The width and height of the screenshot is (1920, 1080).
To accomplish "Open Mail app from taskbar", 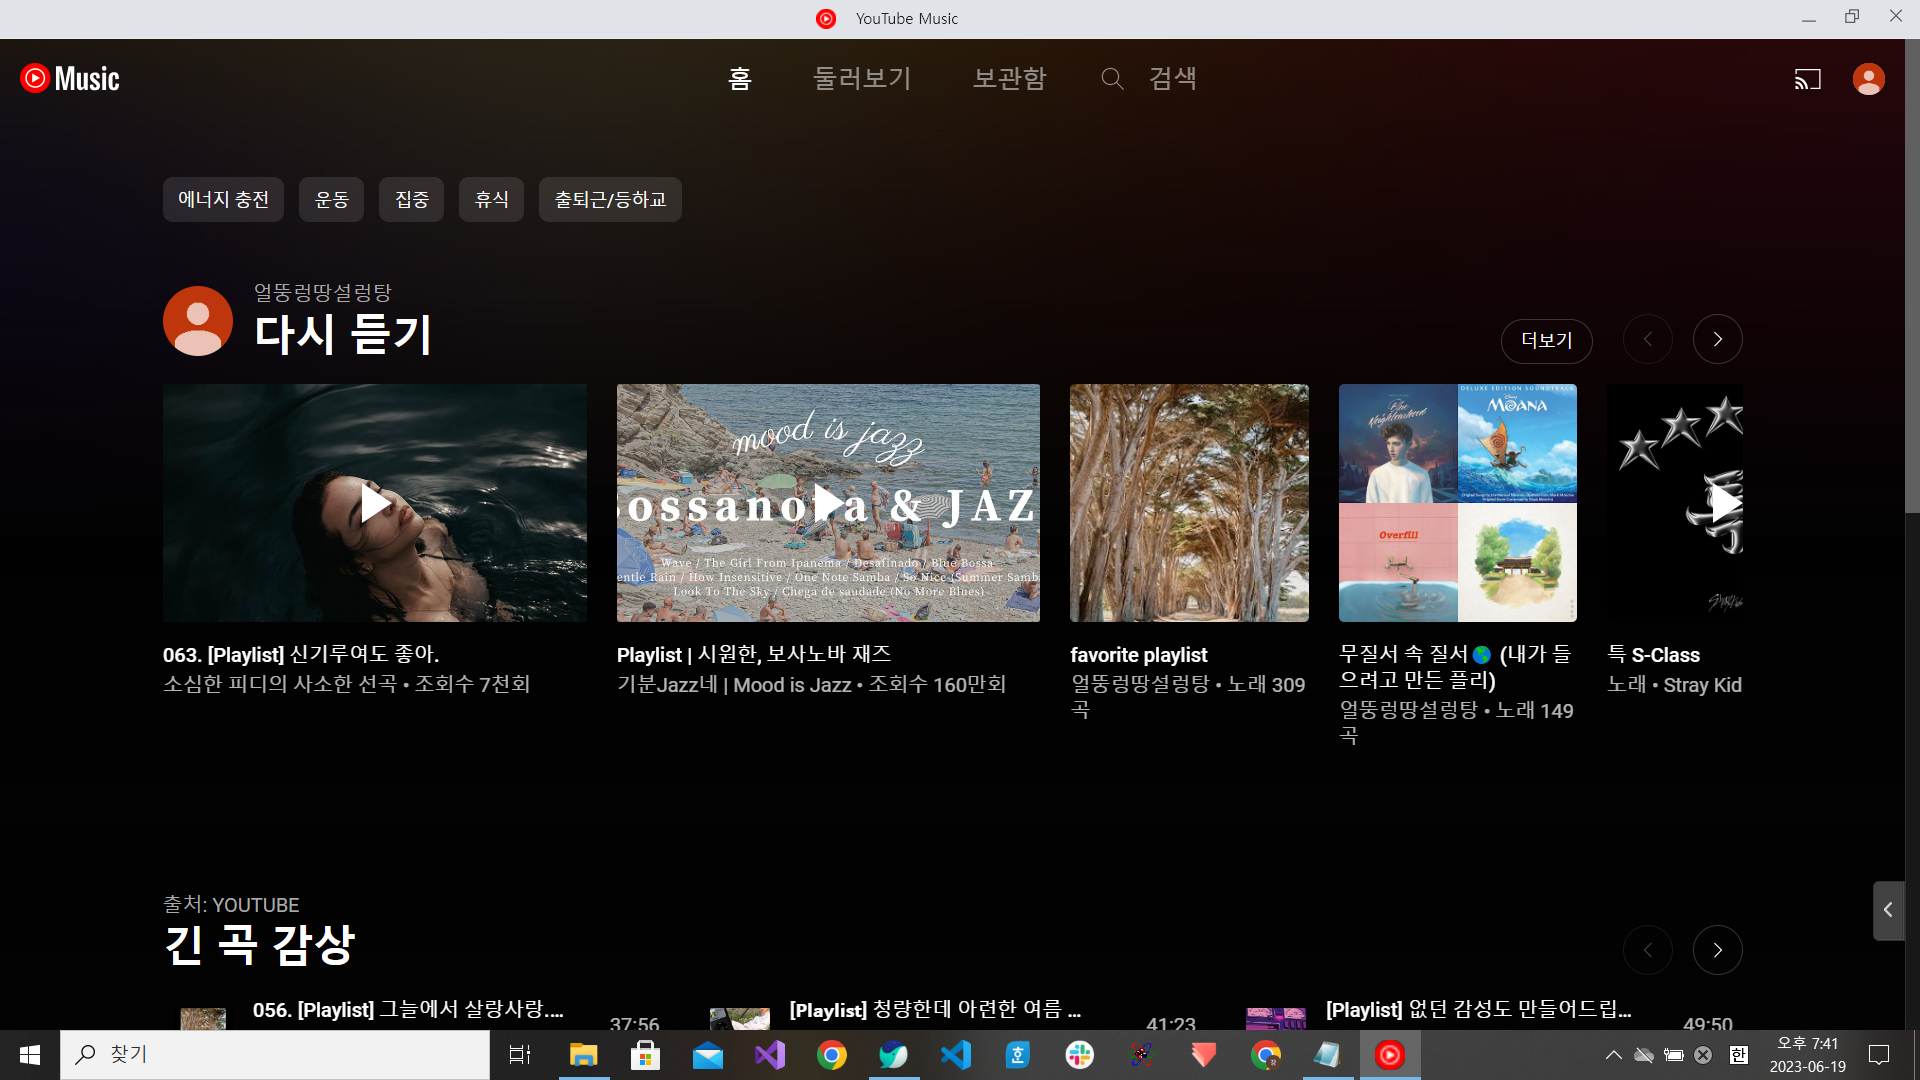I will (707, 1055).
